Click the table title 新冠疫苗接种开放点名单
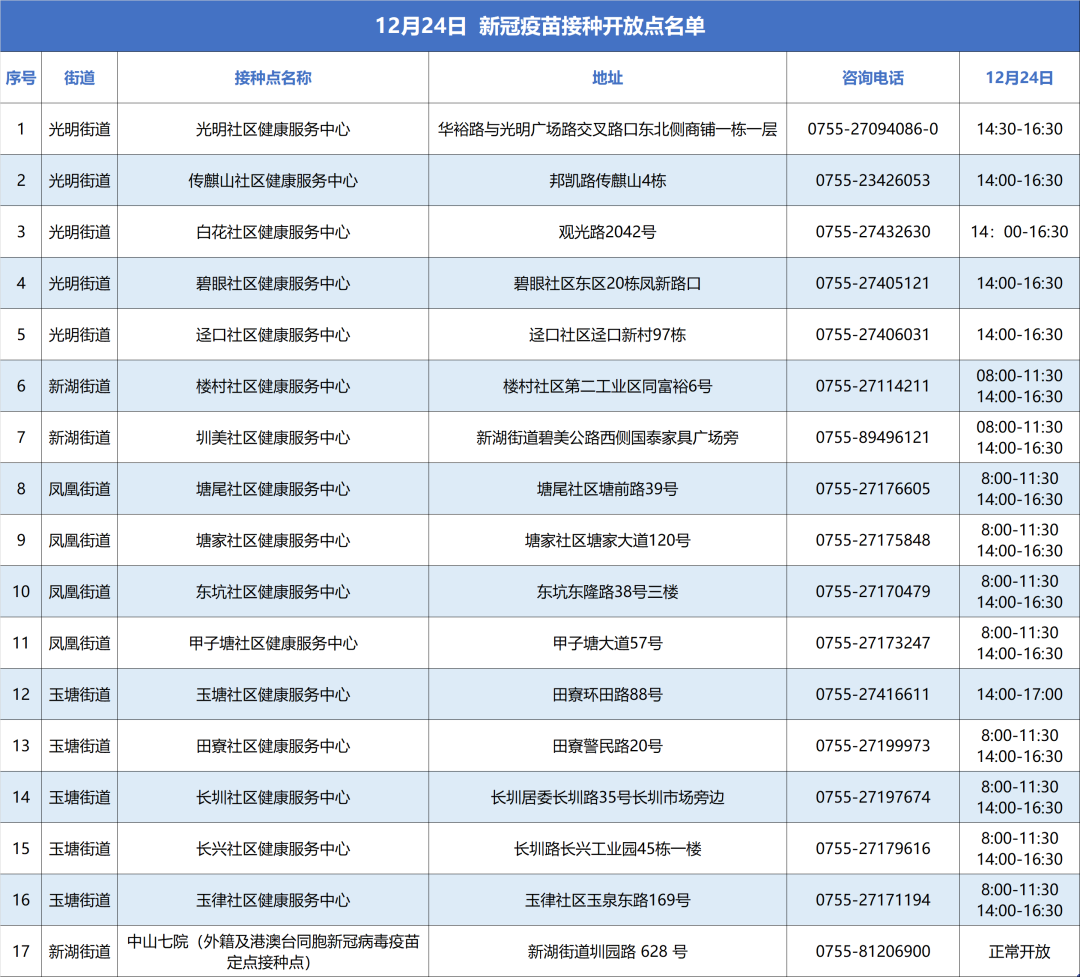1080x977 pixels. [x=540, y=26]
